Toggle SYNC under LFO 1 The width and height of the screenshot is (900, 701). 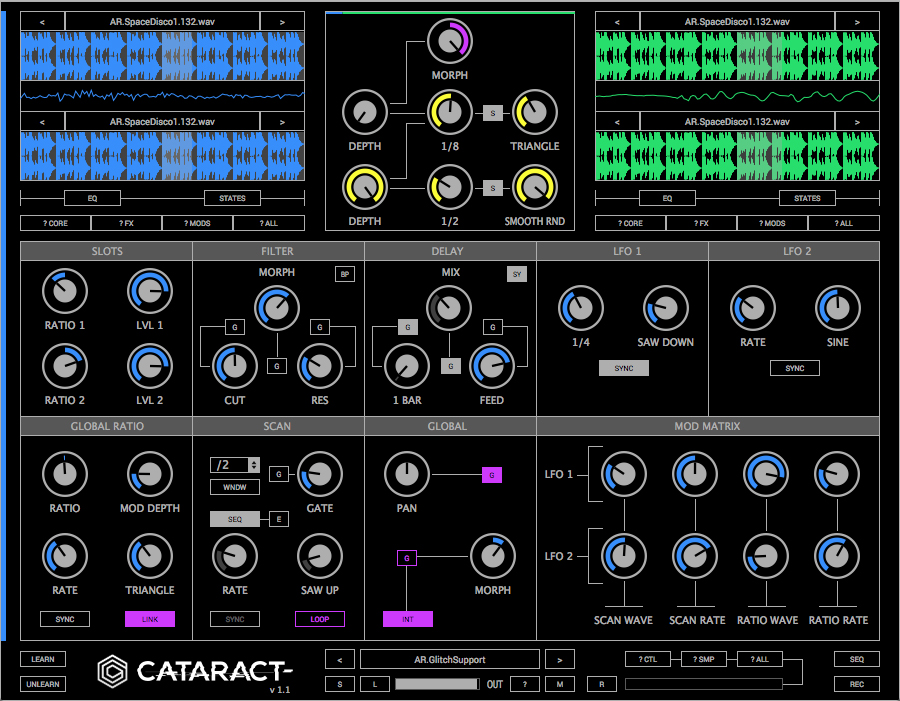[x=624, y=368]
